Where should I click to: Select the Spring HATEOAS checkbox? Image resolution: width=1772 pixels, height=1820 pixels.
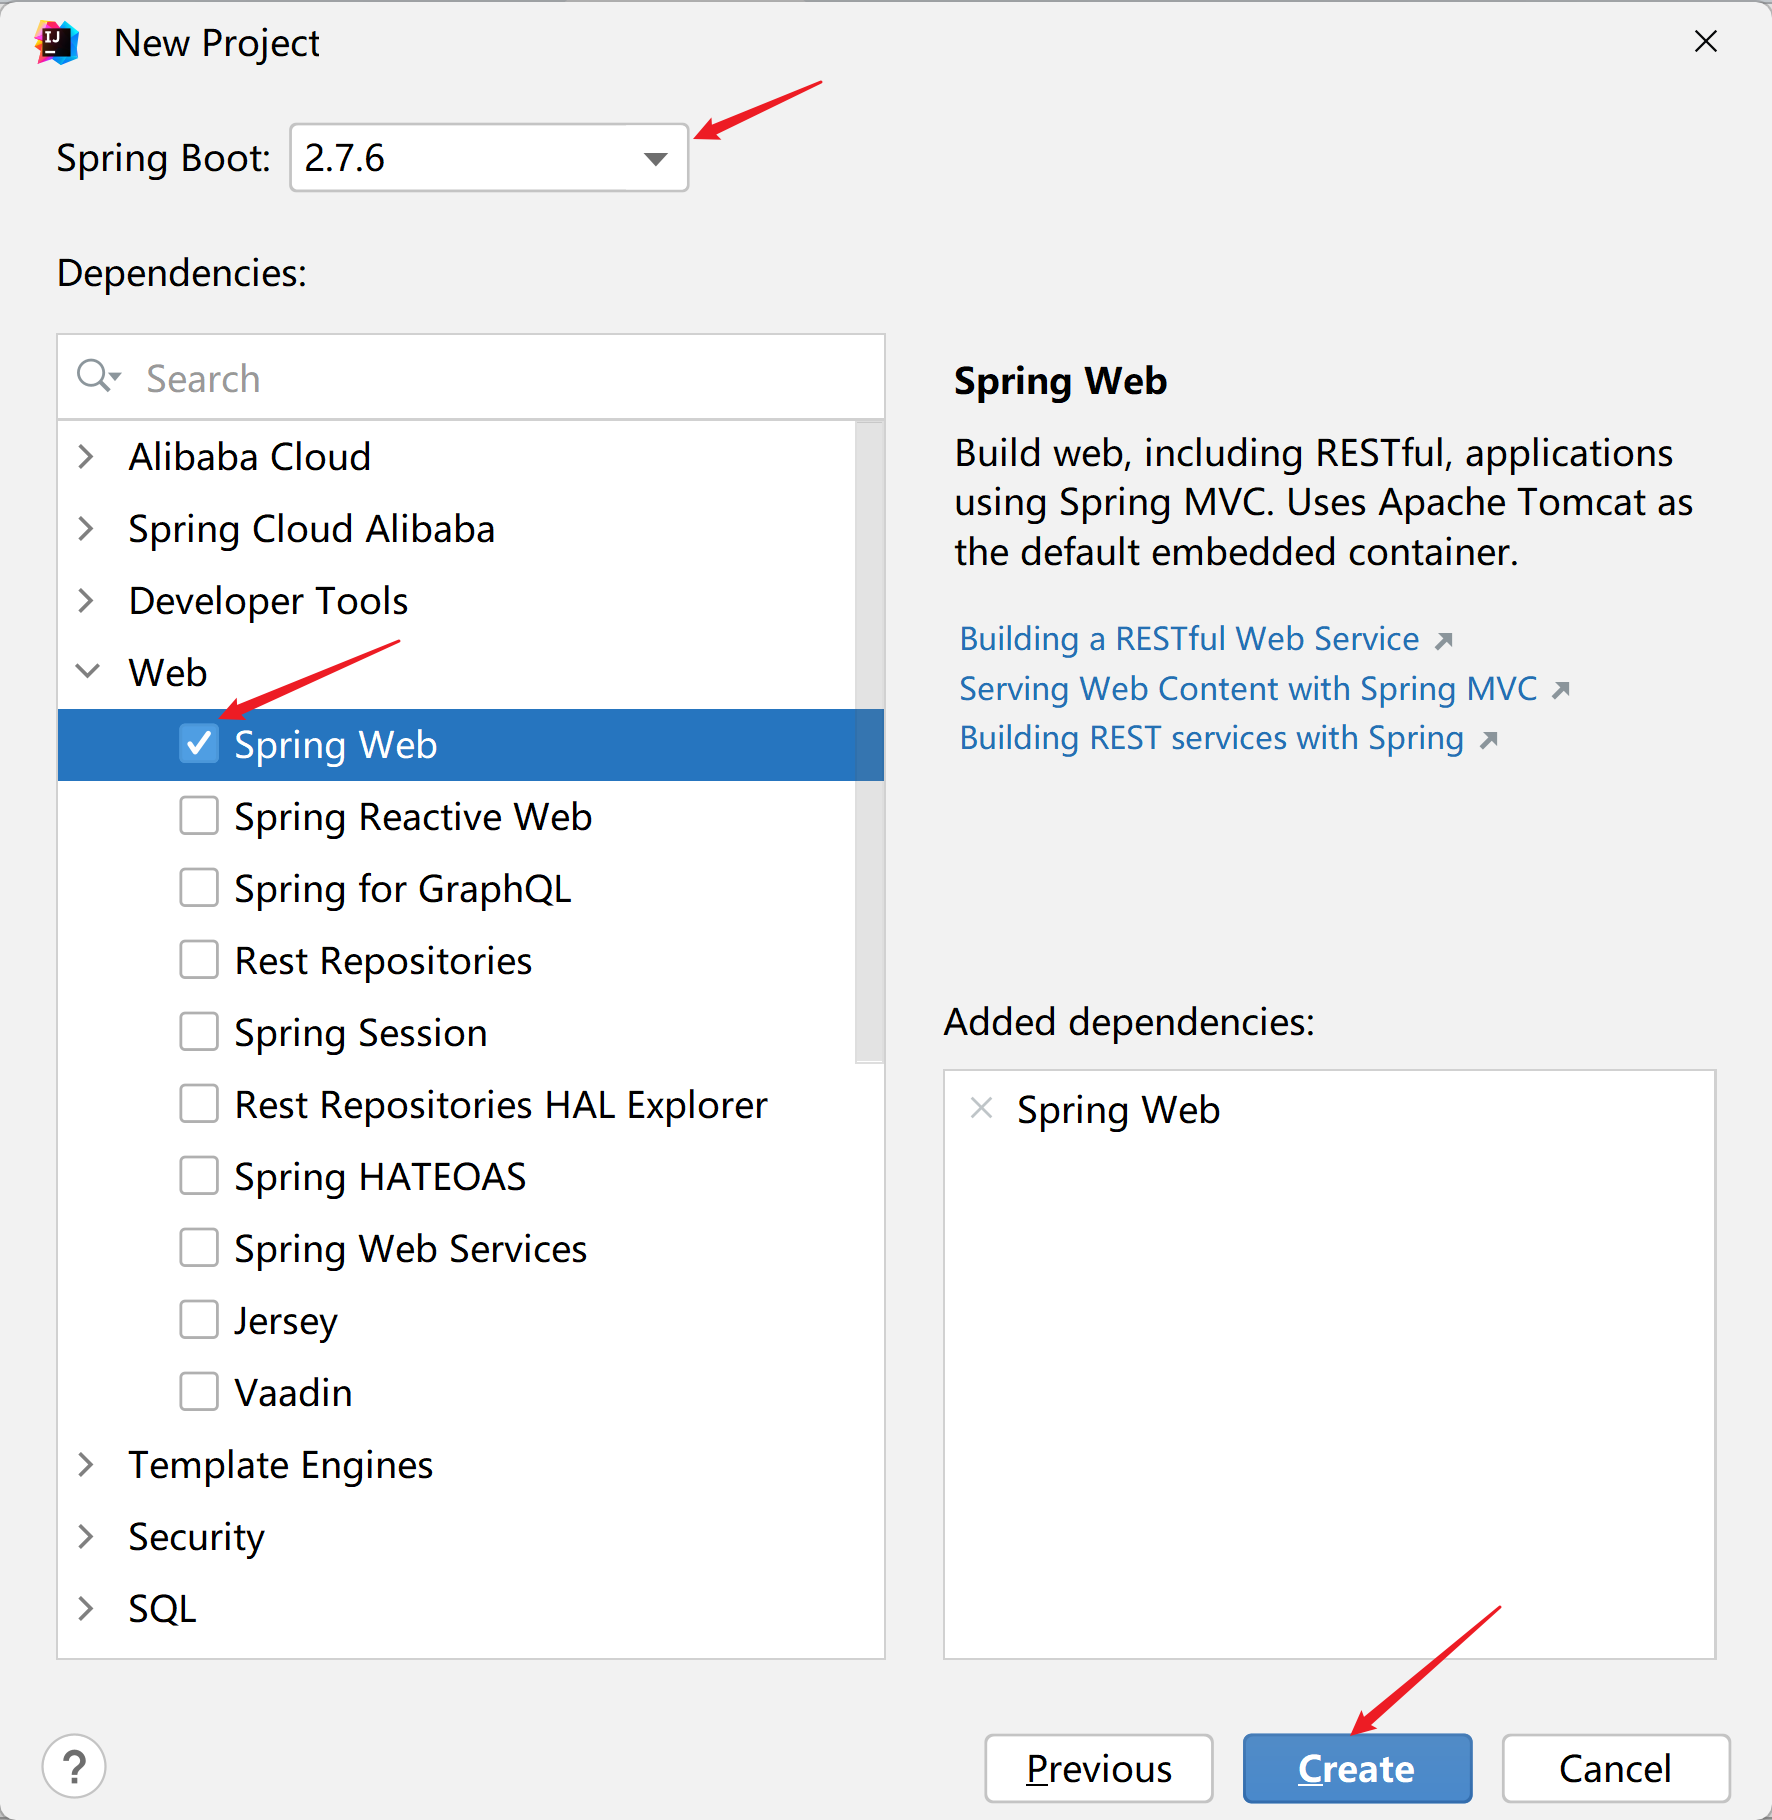coord(199,1175)
